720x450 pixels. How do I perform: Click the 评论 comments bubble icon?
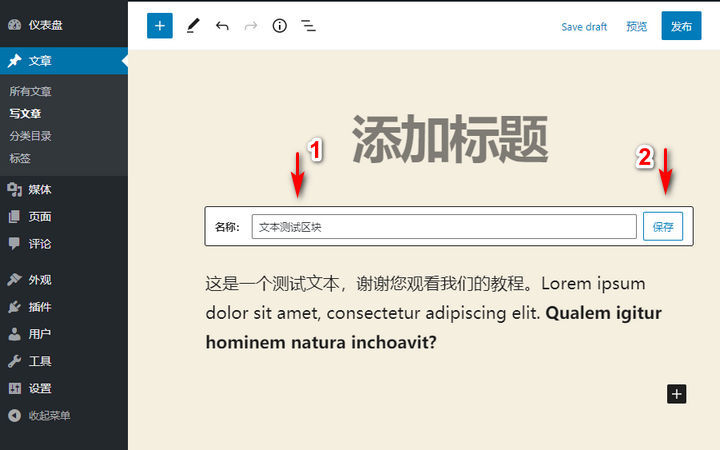[15, 243]
